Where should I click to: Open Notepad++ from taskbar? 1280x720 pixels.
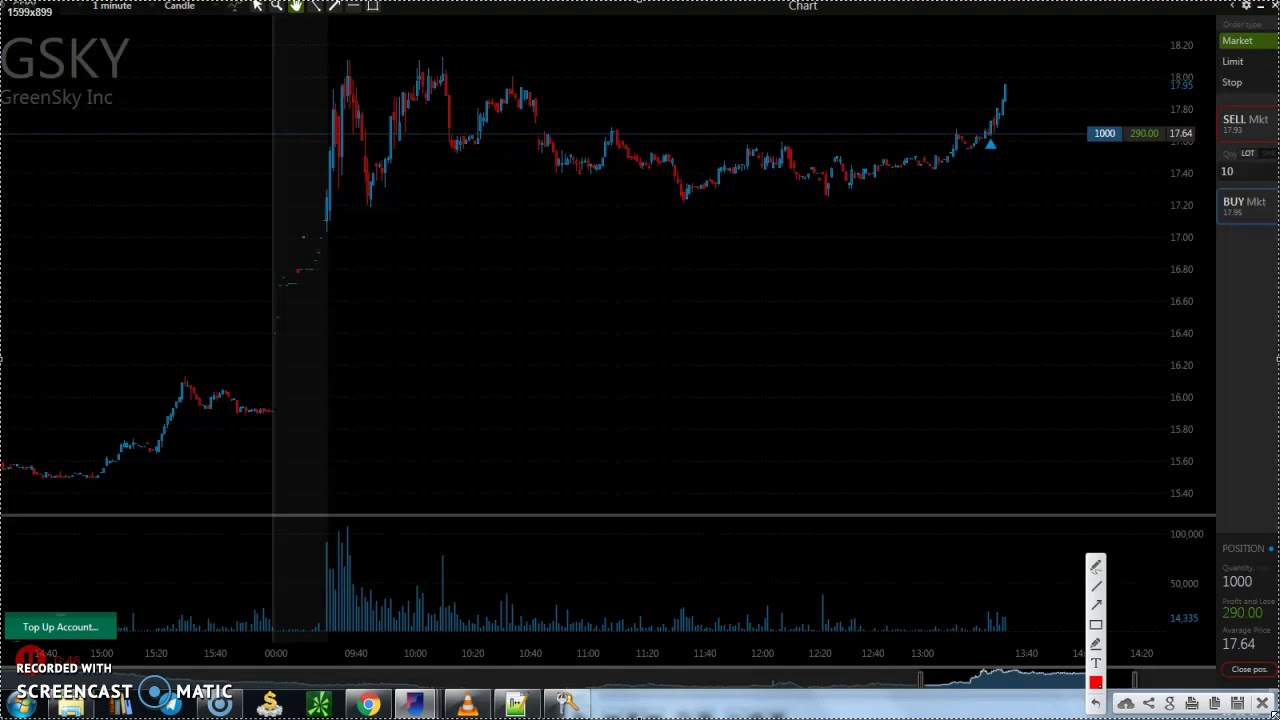[x=516, y=705]
